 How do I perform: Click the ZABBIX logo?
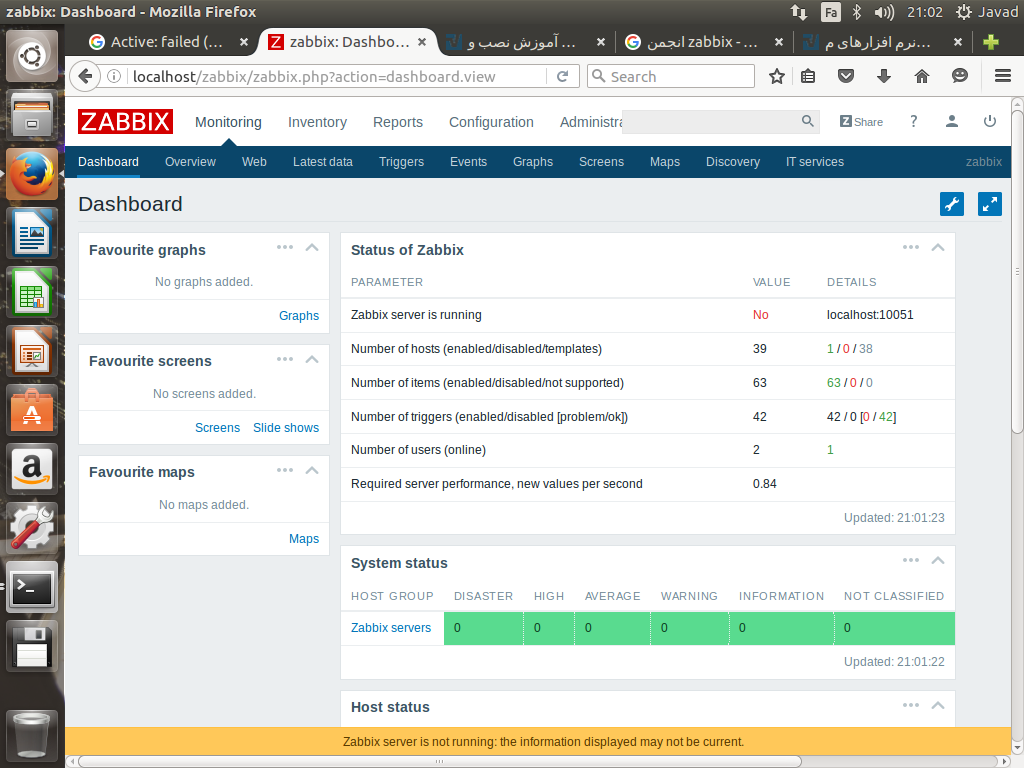(x=126, y=122)
